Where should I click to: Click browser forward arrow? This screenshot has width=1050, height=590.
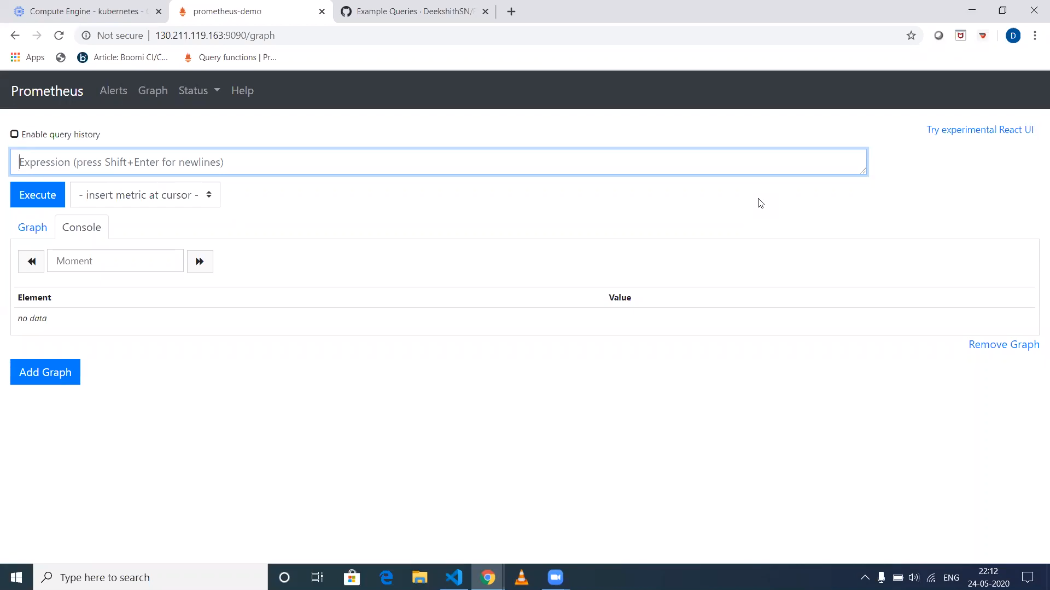(37, 35)
